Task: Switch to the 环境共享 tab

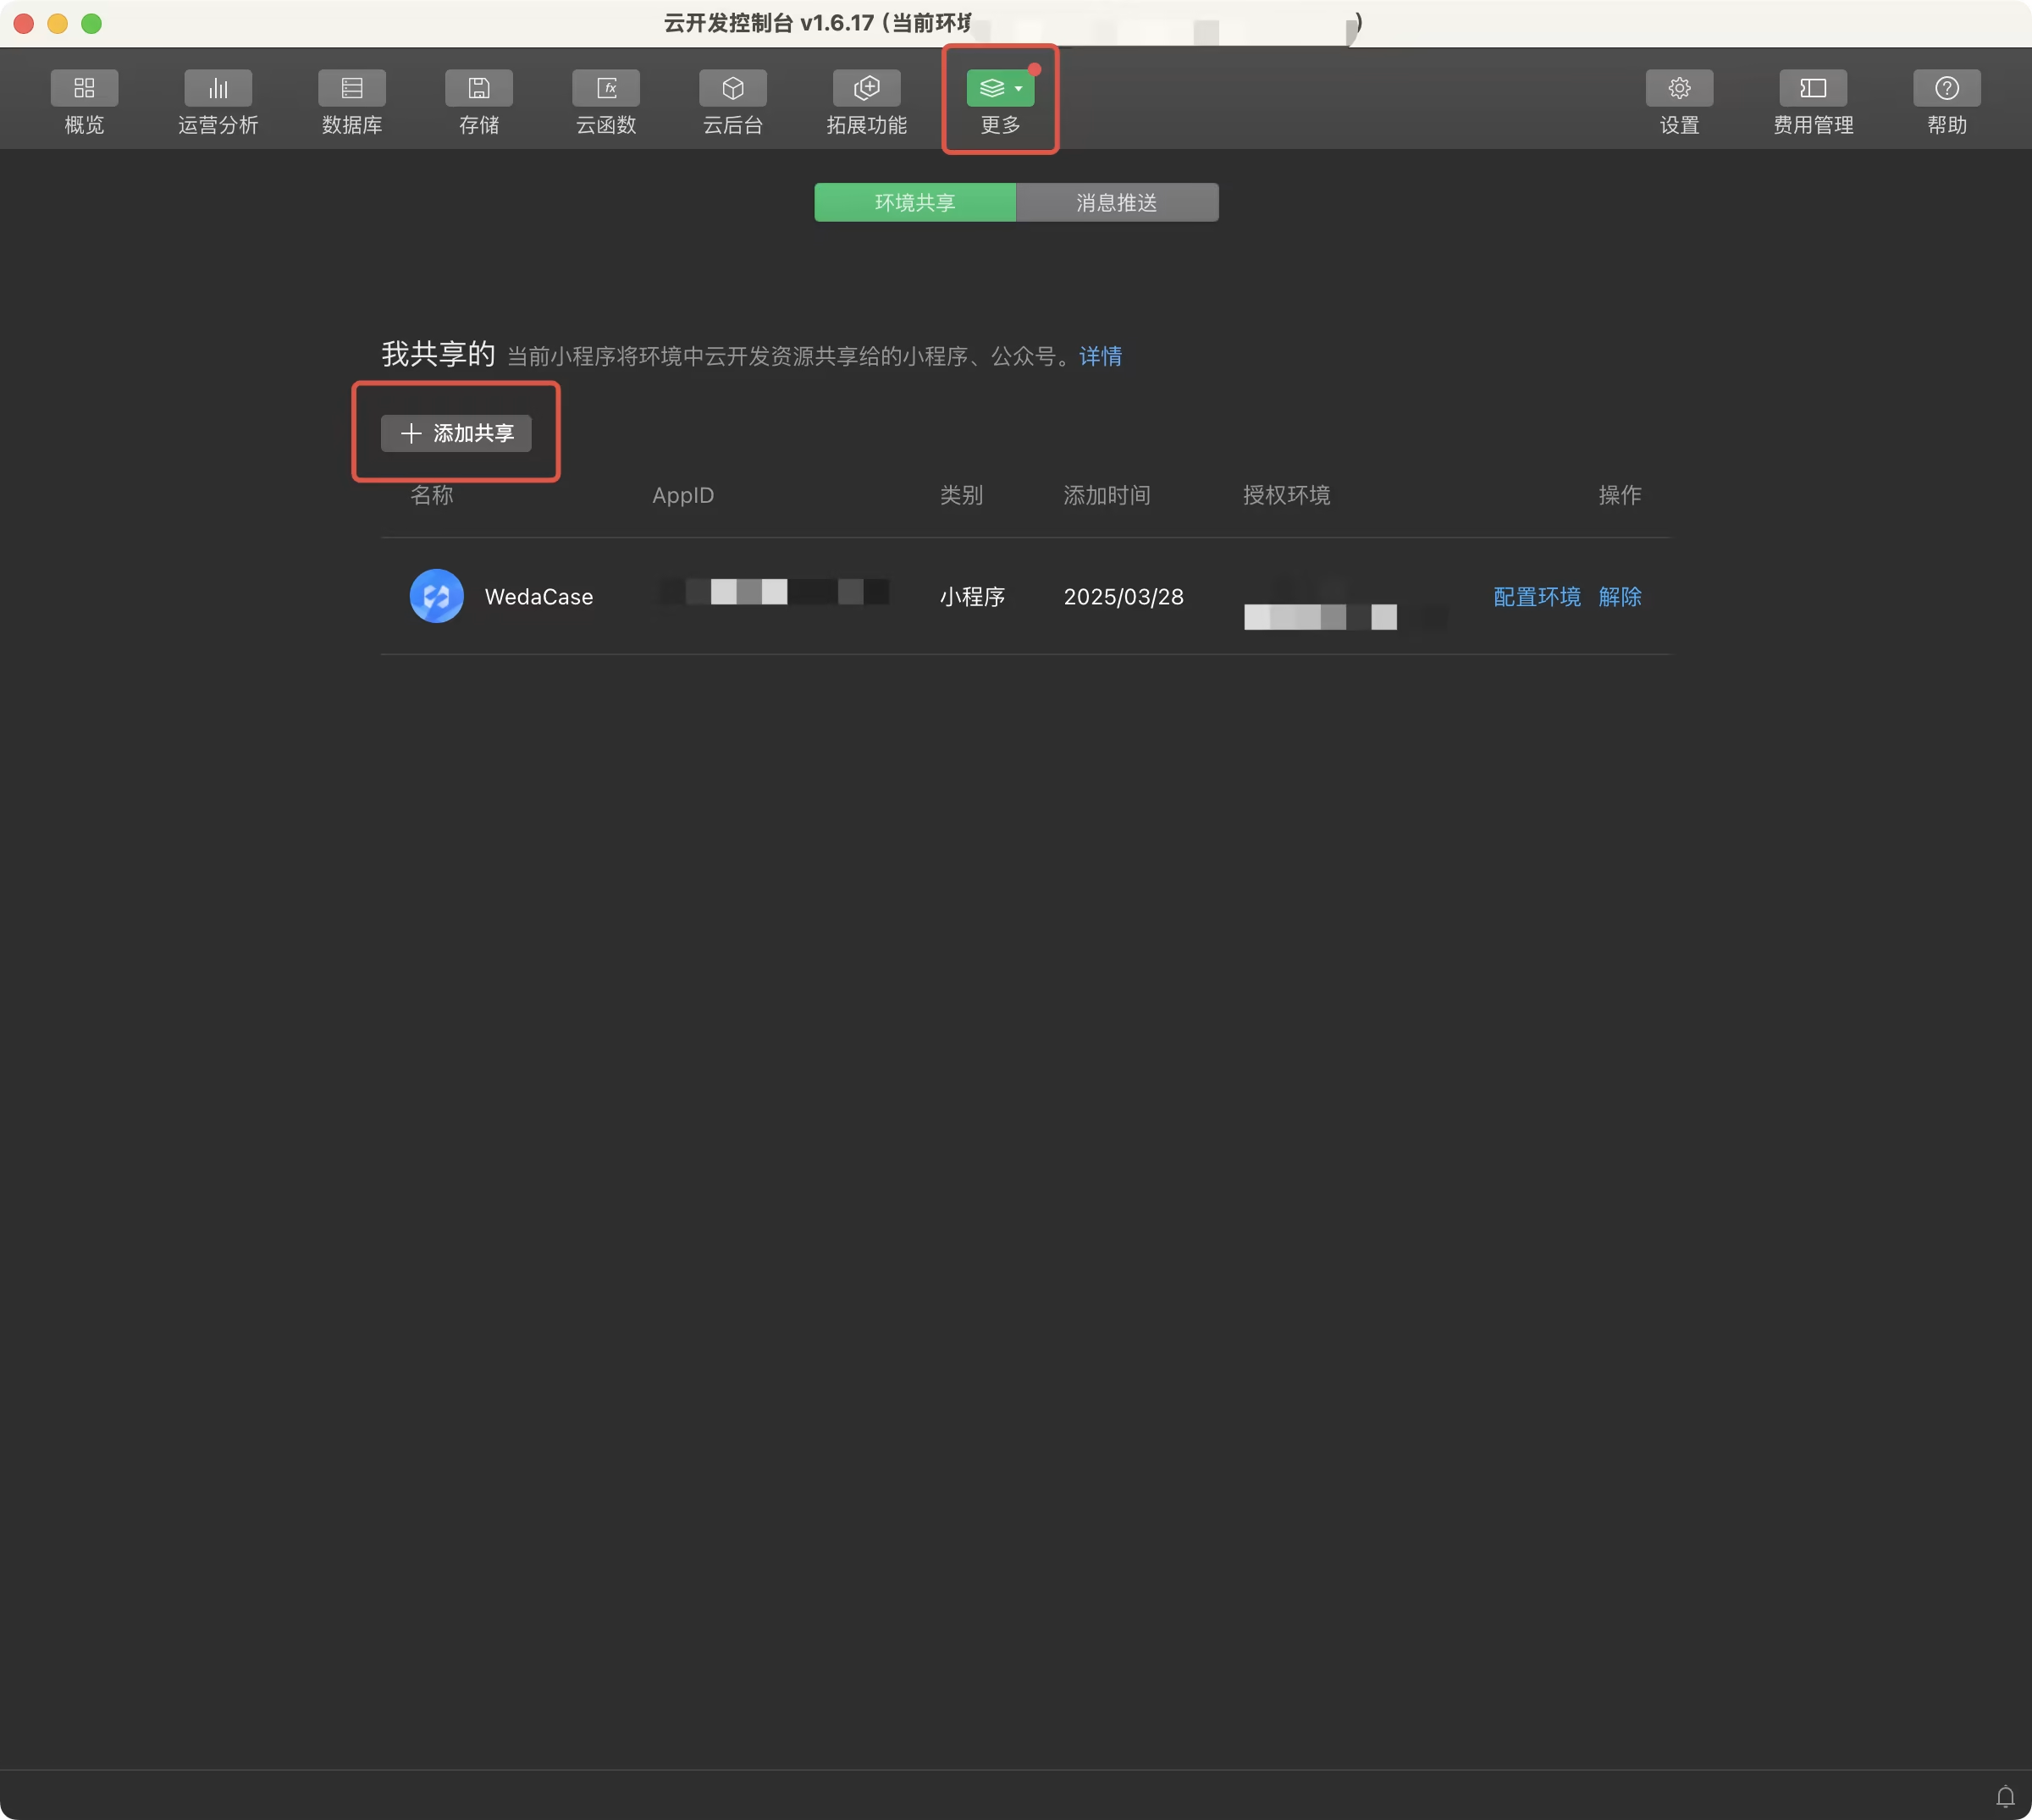Action: coord(915,203)
